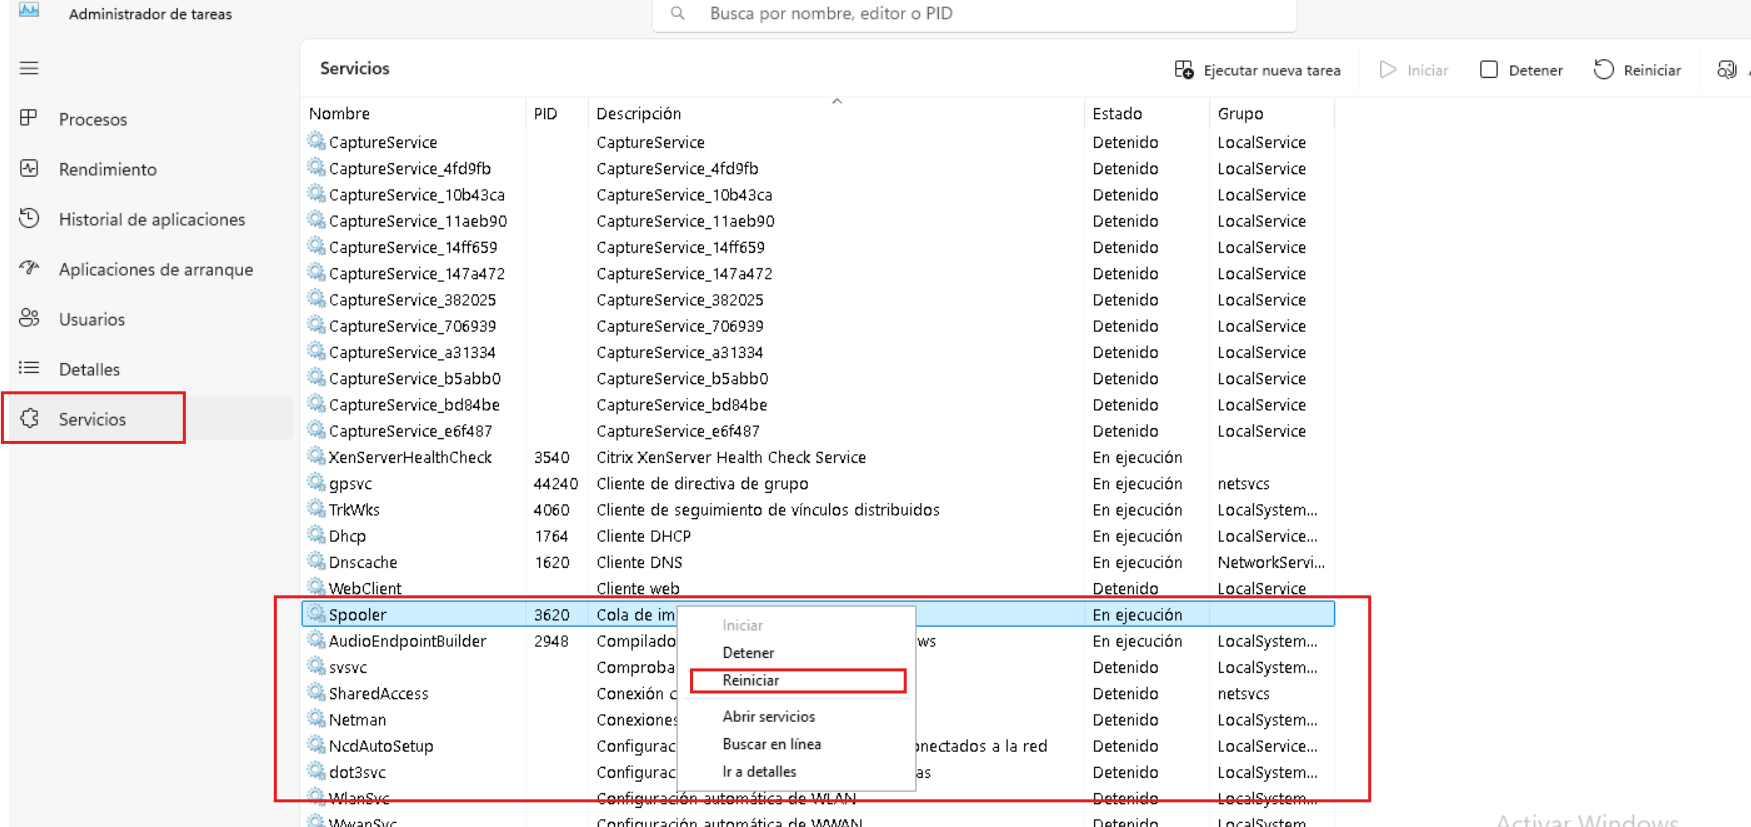Viewport: 1751px width, 827px height.
Task: Open the hamburger navigation menu
Action: point(29,68)
